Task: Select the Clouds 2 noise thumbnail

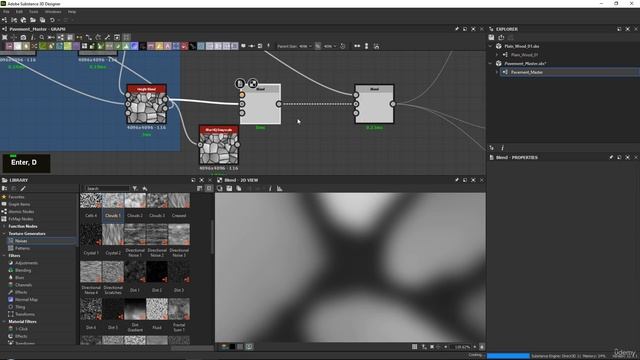Action: point(135,201)
